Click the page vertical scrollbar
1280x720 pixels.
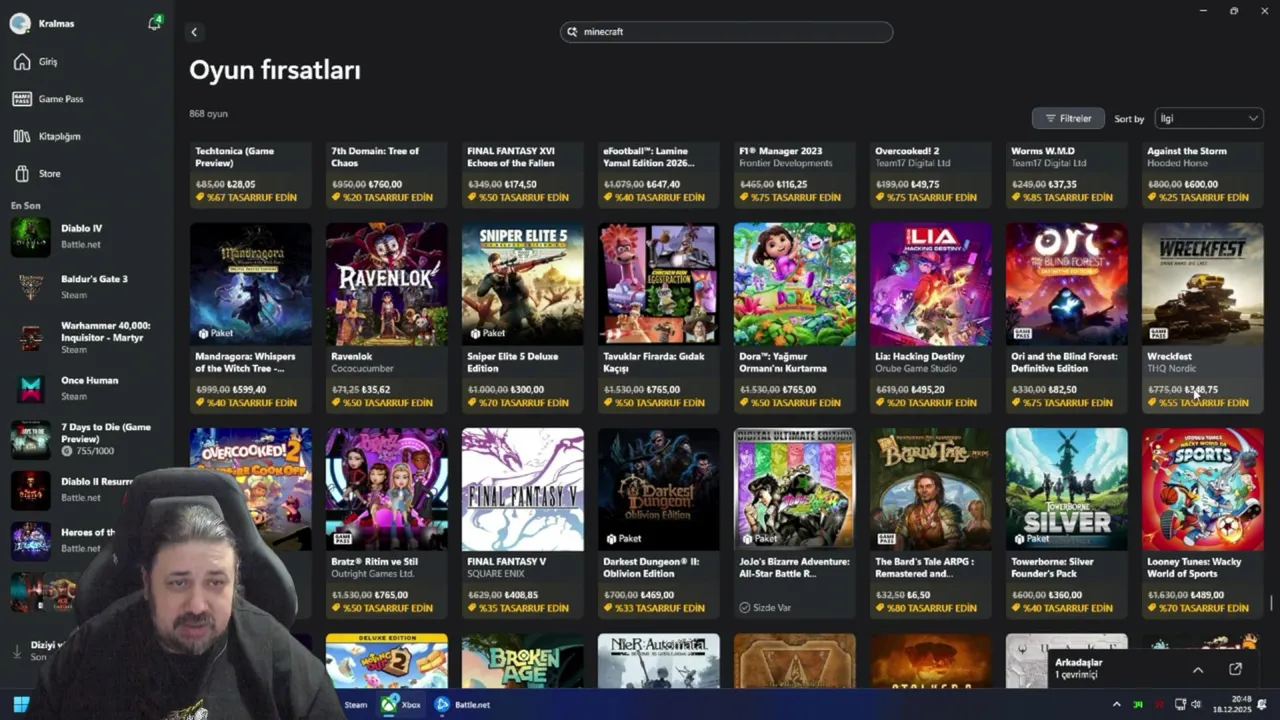click(1272, 603)
